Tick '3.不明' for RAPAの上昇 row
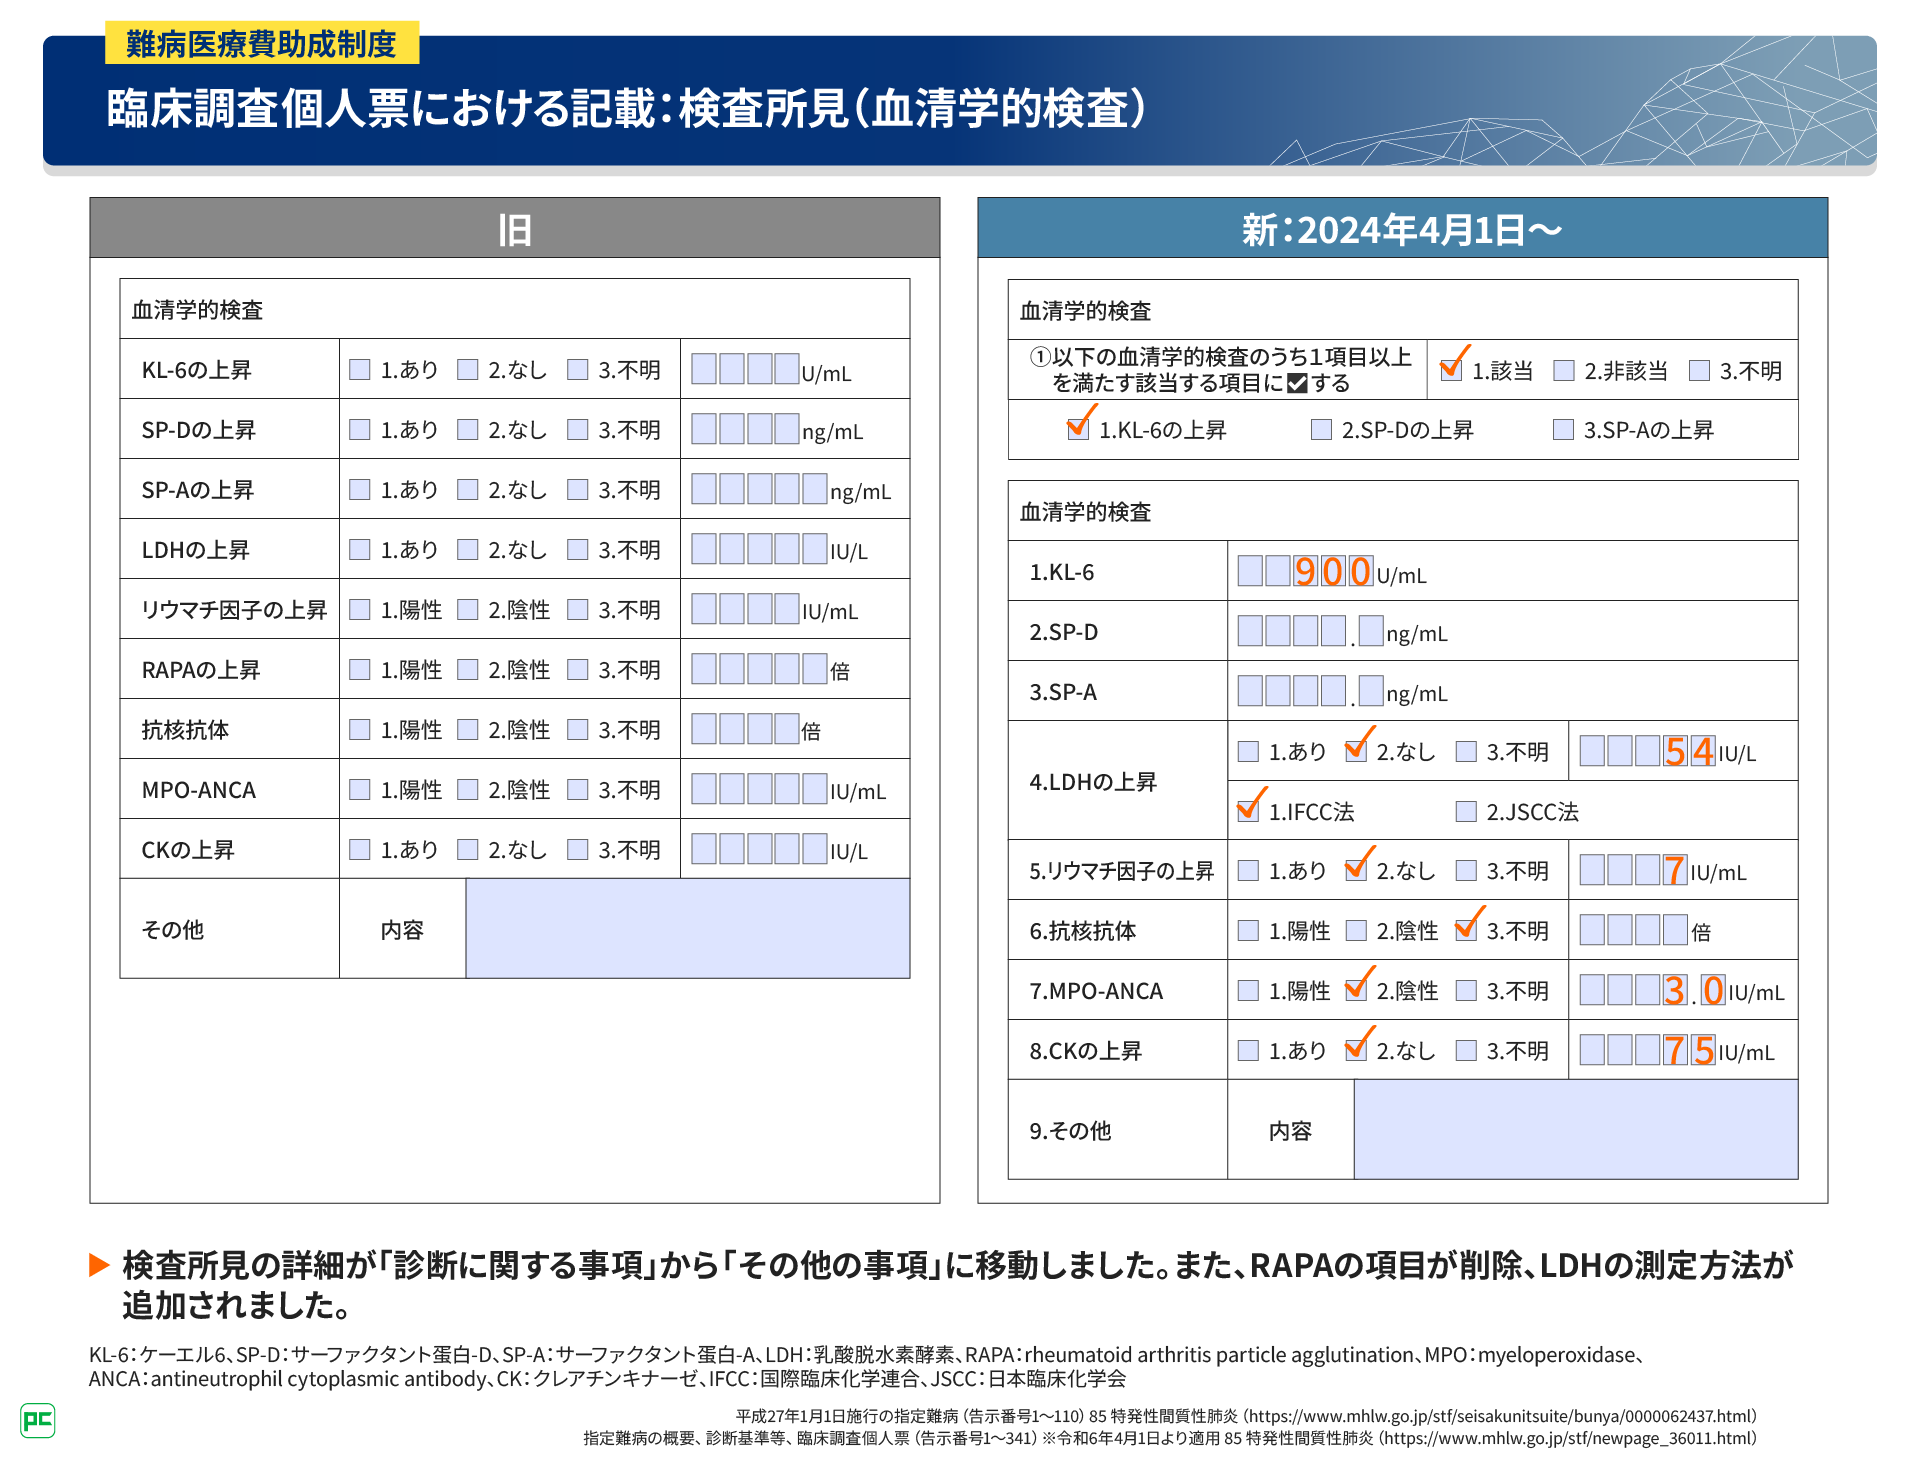Viewport: 1920px width, 1460px height. coord(577,670)
